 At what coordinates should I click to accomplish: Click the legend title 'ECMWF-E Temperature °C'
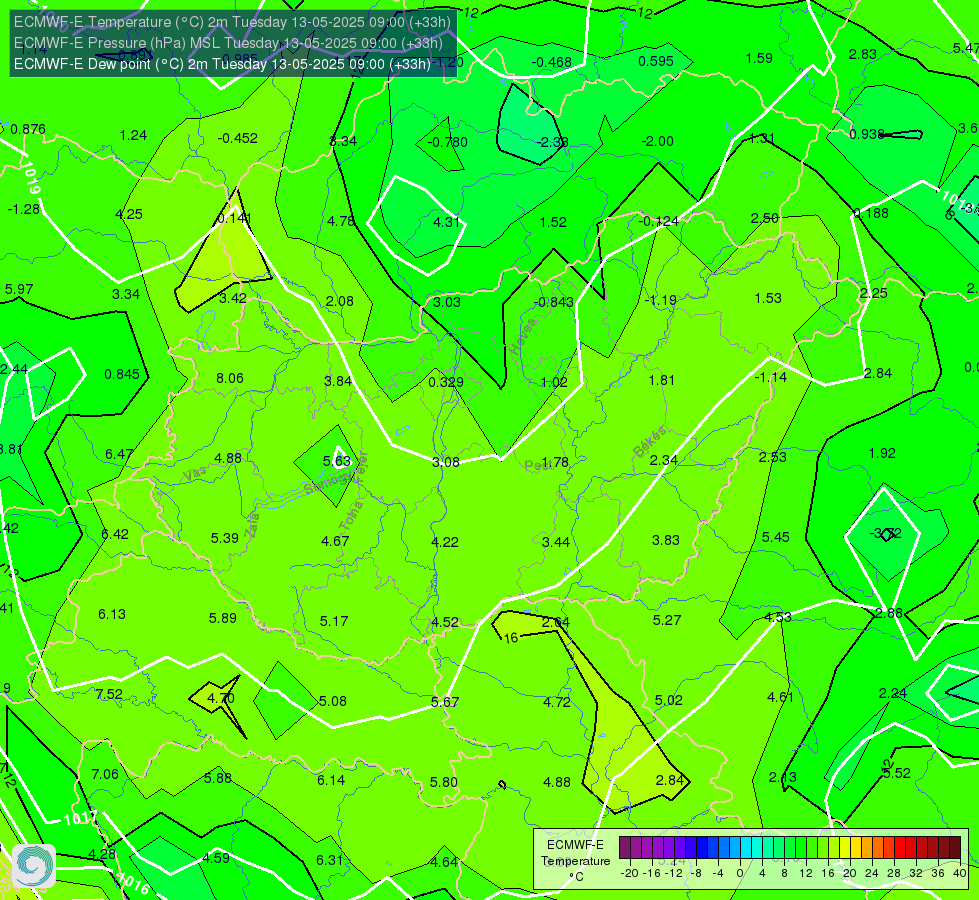pos(576,861)
